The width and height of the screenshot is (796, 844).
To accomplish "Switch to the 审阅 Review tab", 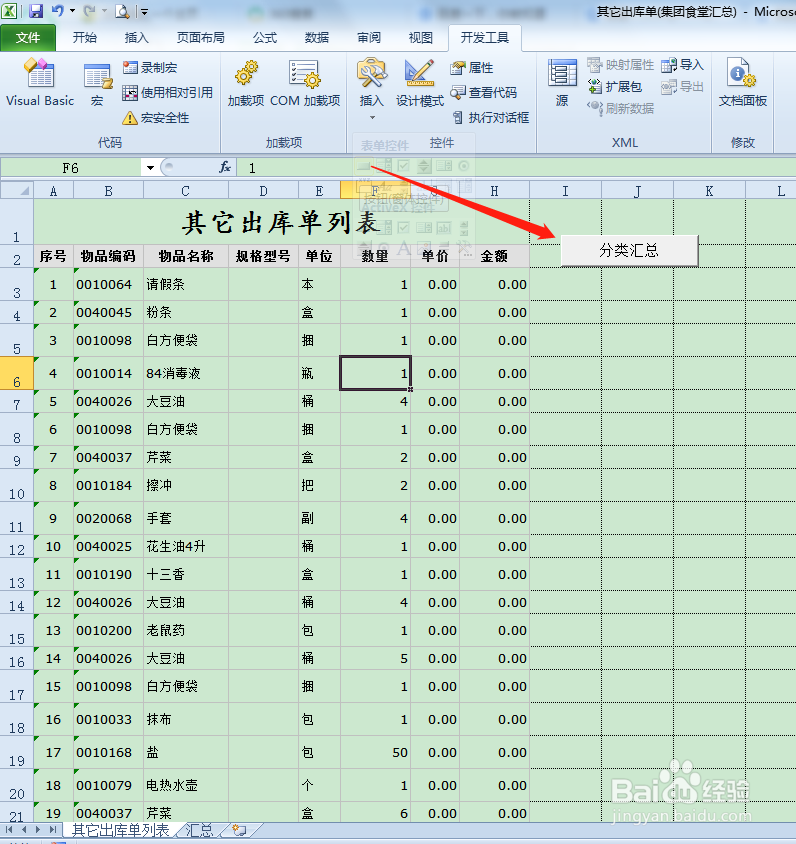I will [369, 38].
